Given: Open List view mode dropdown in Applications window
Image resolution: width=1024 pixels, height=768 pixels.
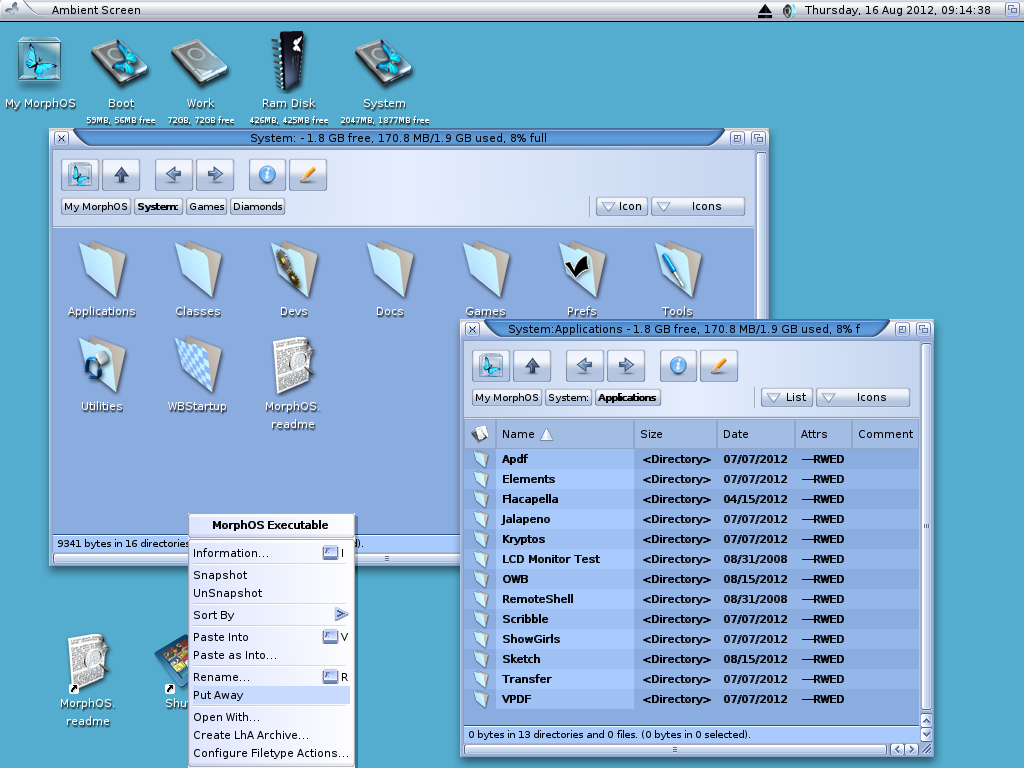Looking at the screenshot, I should 788,397.
